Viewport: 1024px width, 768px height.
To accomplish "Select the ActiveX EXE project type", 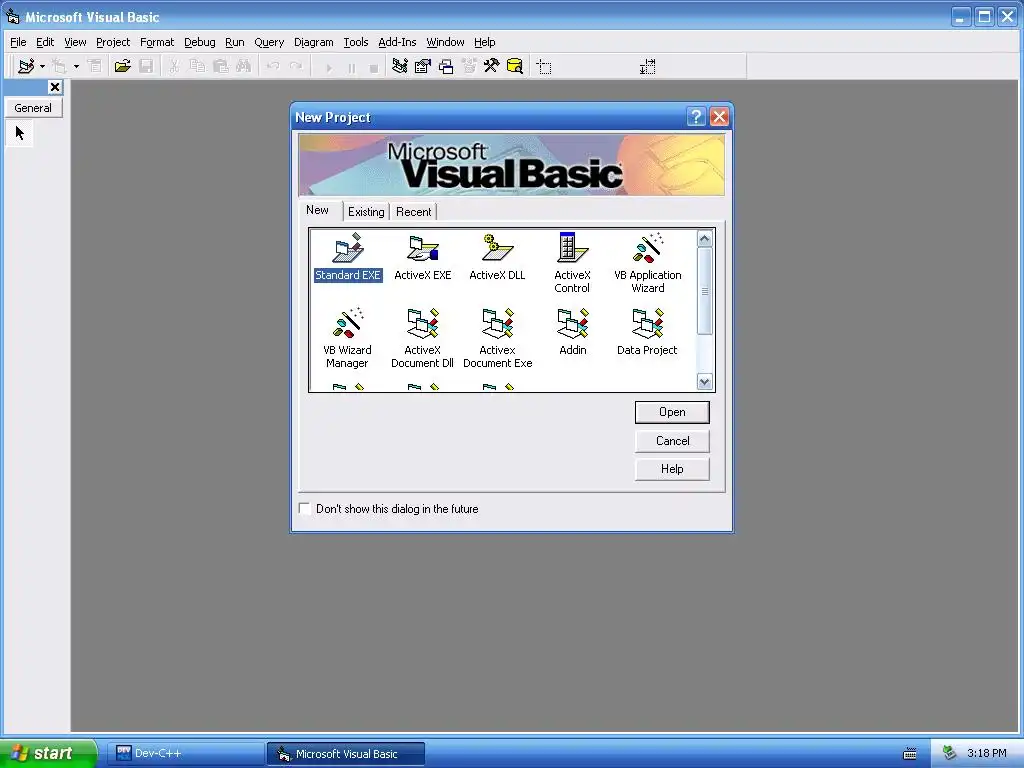I will pyautogui.click(x=423, y=257).
